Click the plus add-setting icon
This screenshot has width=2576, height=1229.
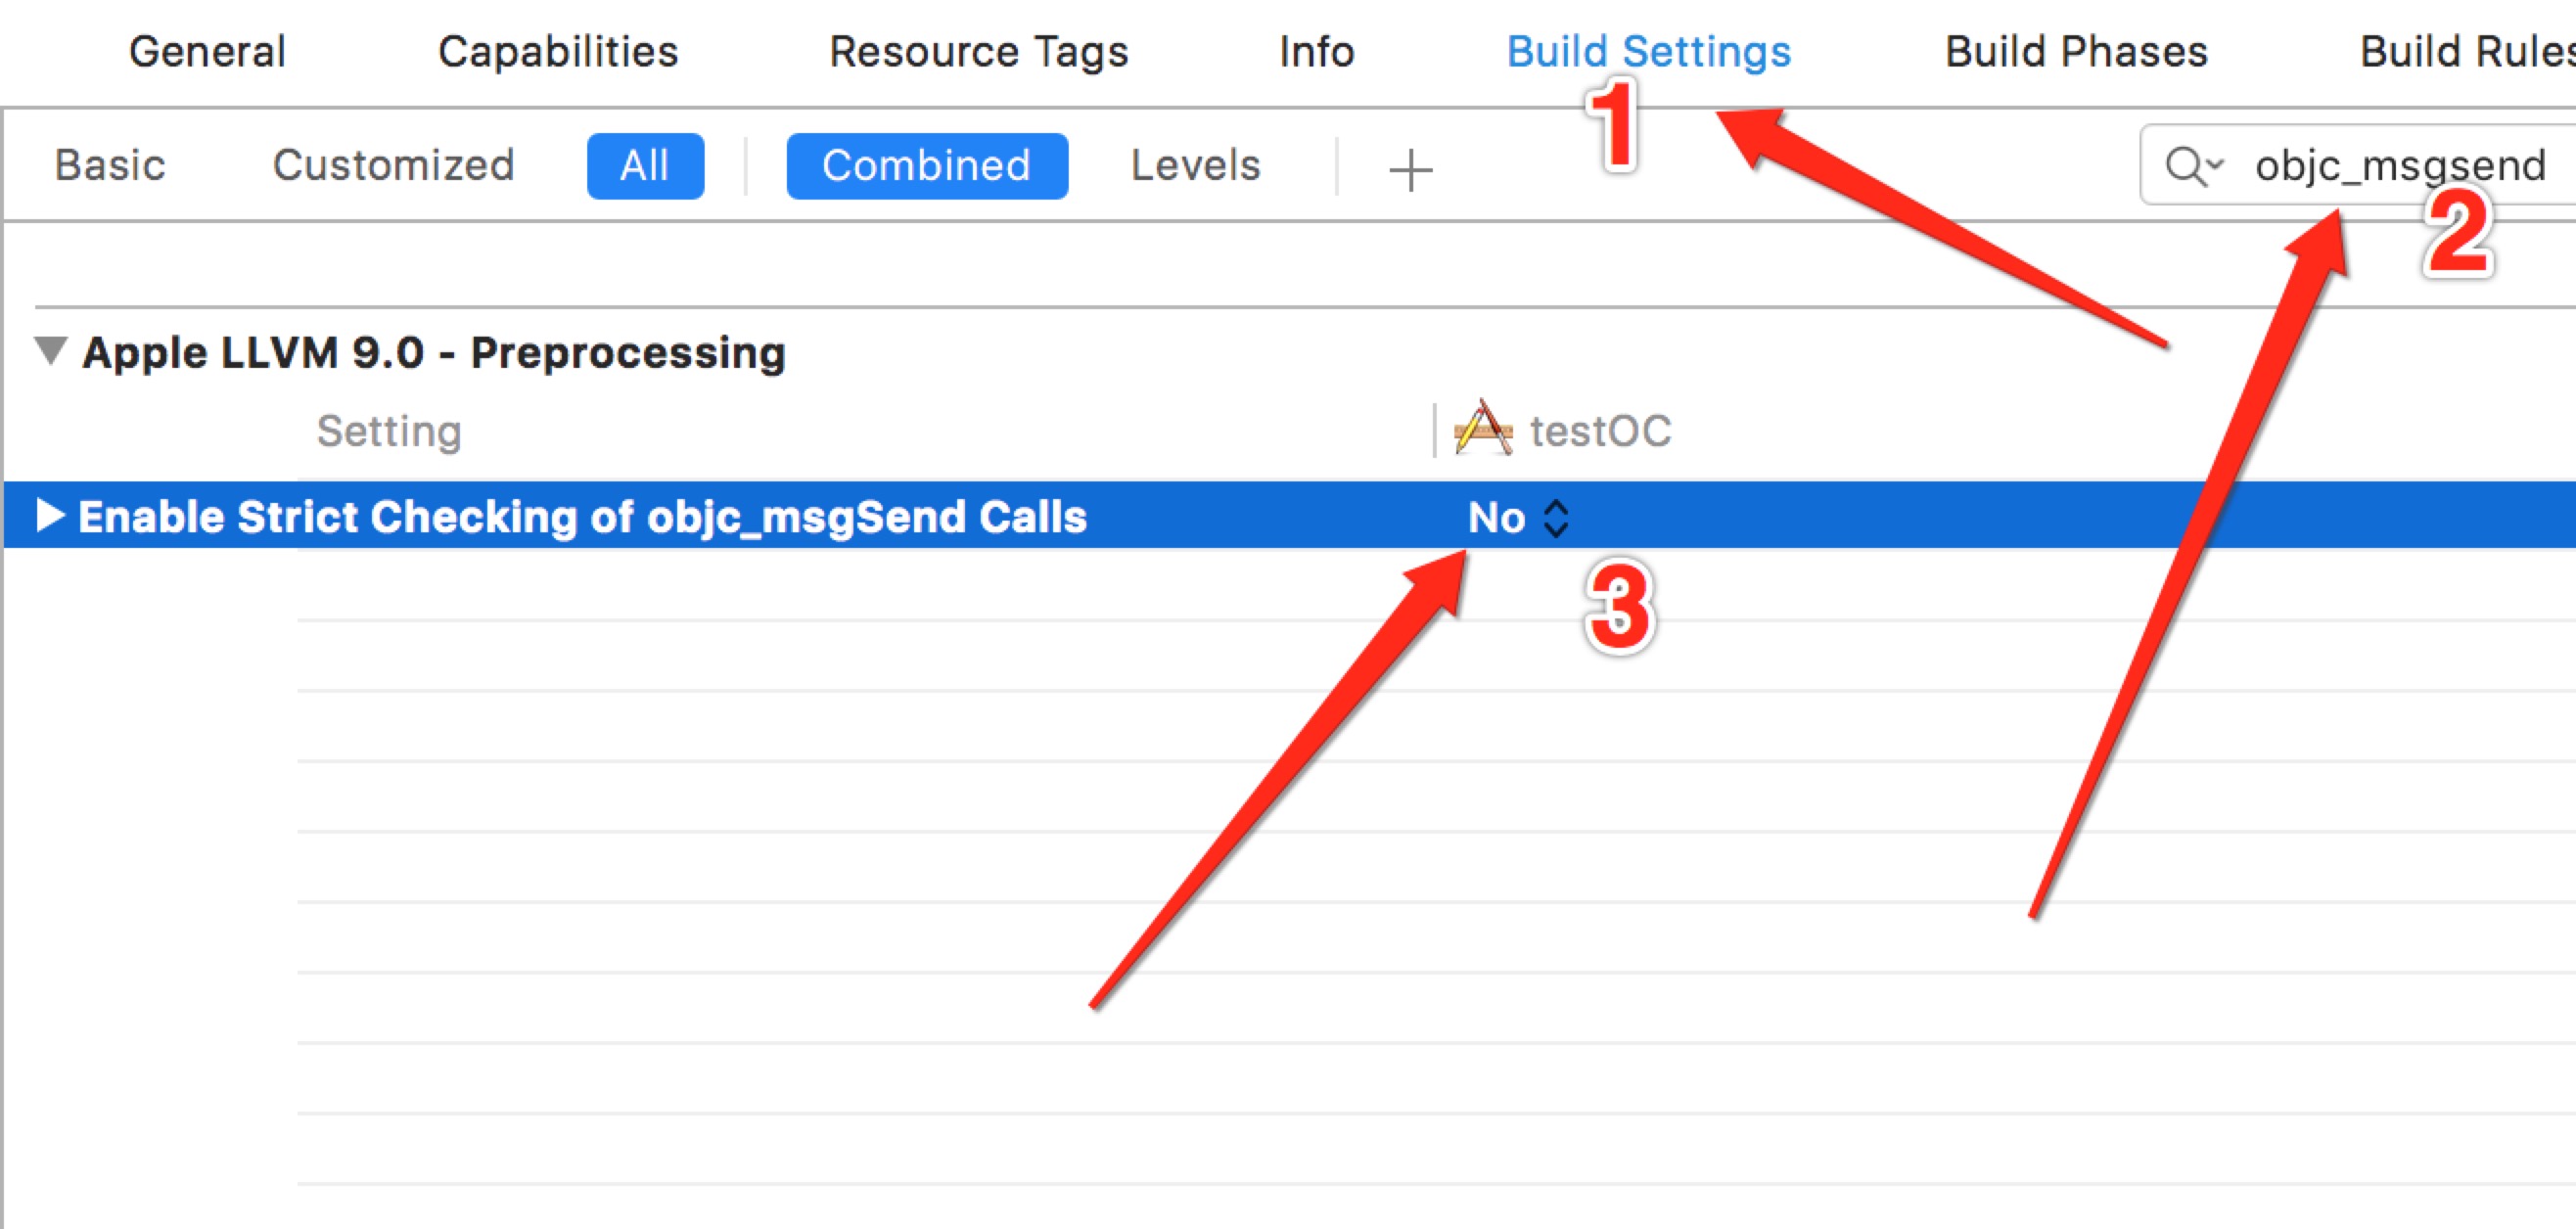pos(1410,170)
